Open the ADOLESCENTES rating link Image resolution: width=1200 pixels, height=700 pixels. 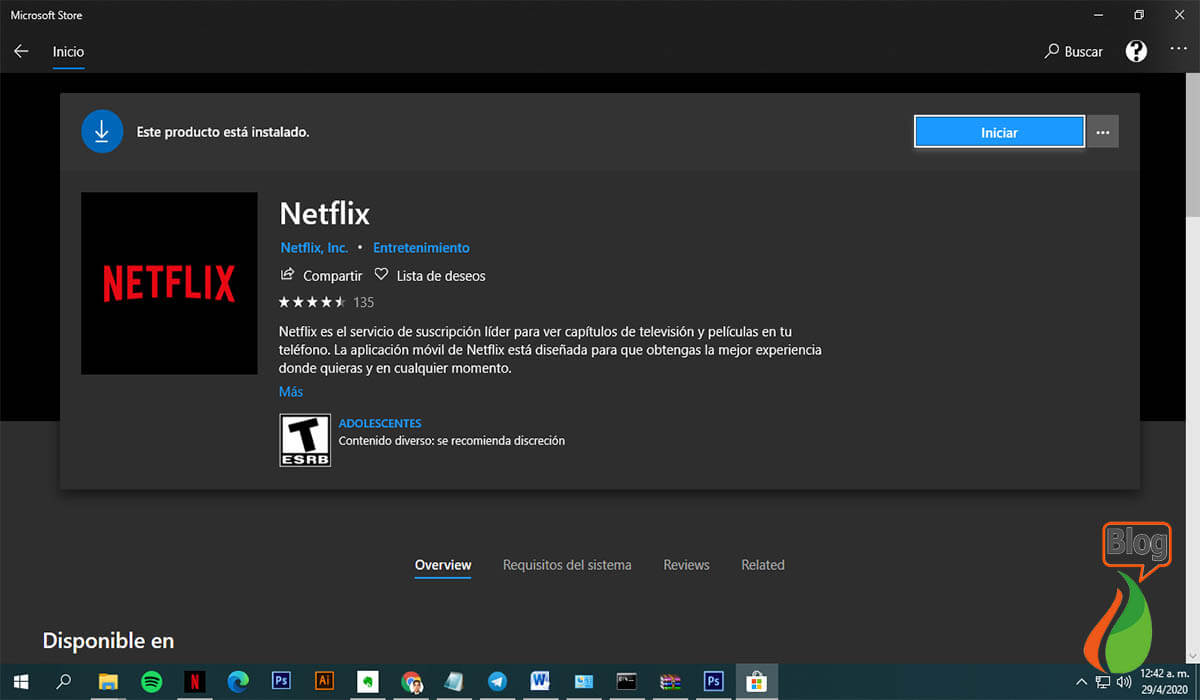tap(380, 423)
